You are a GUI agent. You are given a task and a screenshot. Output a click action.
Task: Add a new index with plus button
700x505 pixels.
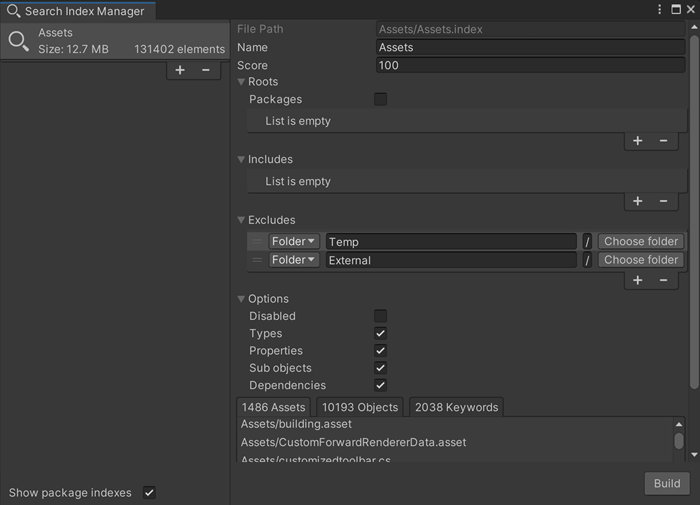[x=180, y=70]
